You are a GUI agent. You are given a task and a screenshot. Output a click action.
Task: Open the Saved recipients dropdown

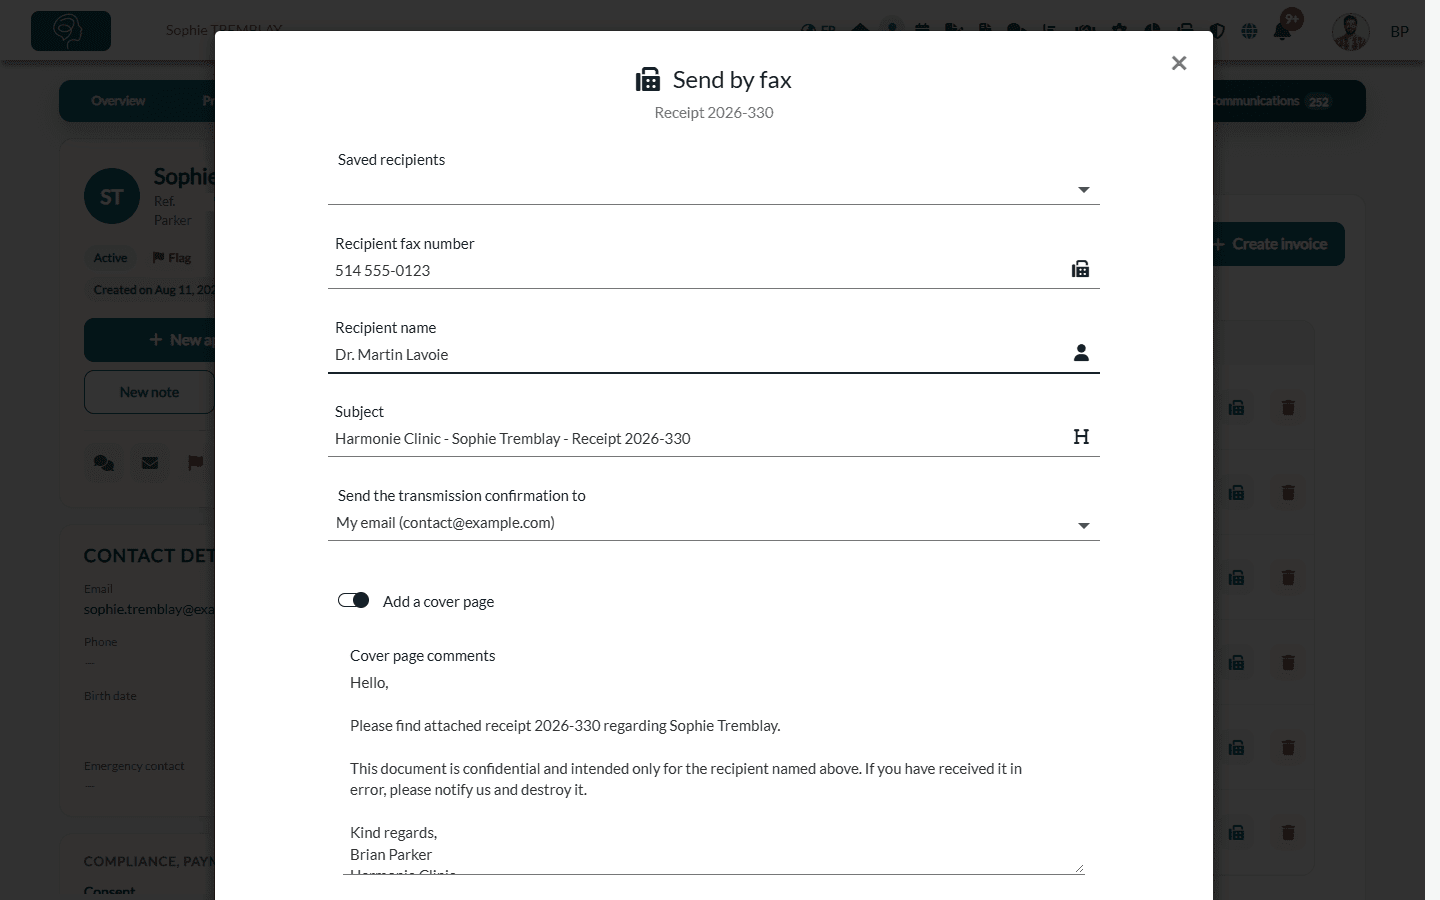click(x=714, y=189)
